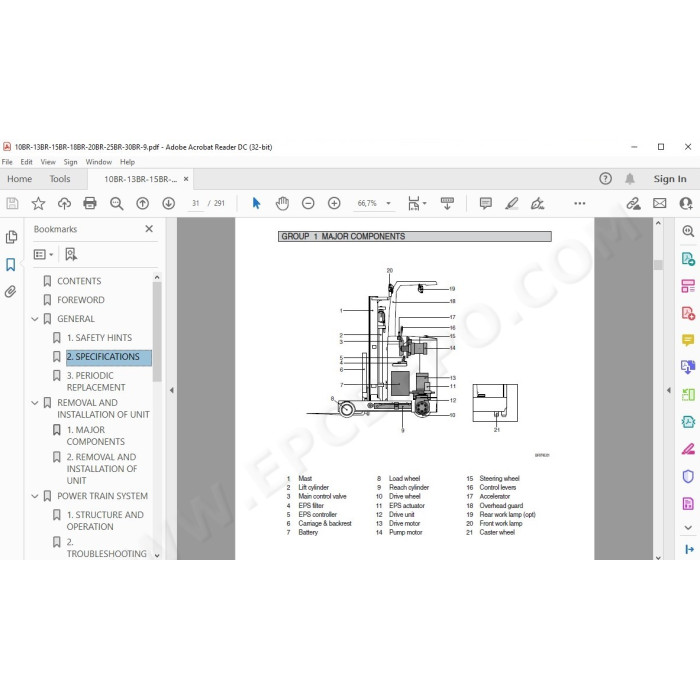Close the Bookmarks panel
Viewport: 700px width, 700px height.
click(149, 229)
